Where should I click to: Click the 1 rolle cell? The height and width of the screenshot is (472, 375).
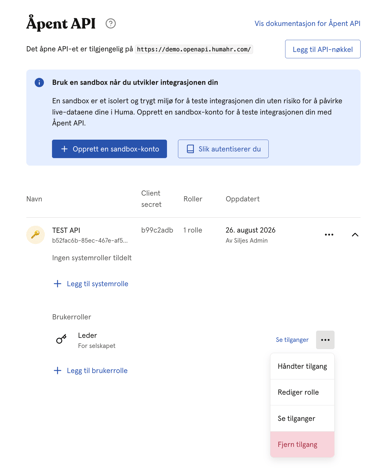pos(193,230)
